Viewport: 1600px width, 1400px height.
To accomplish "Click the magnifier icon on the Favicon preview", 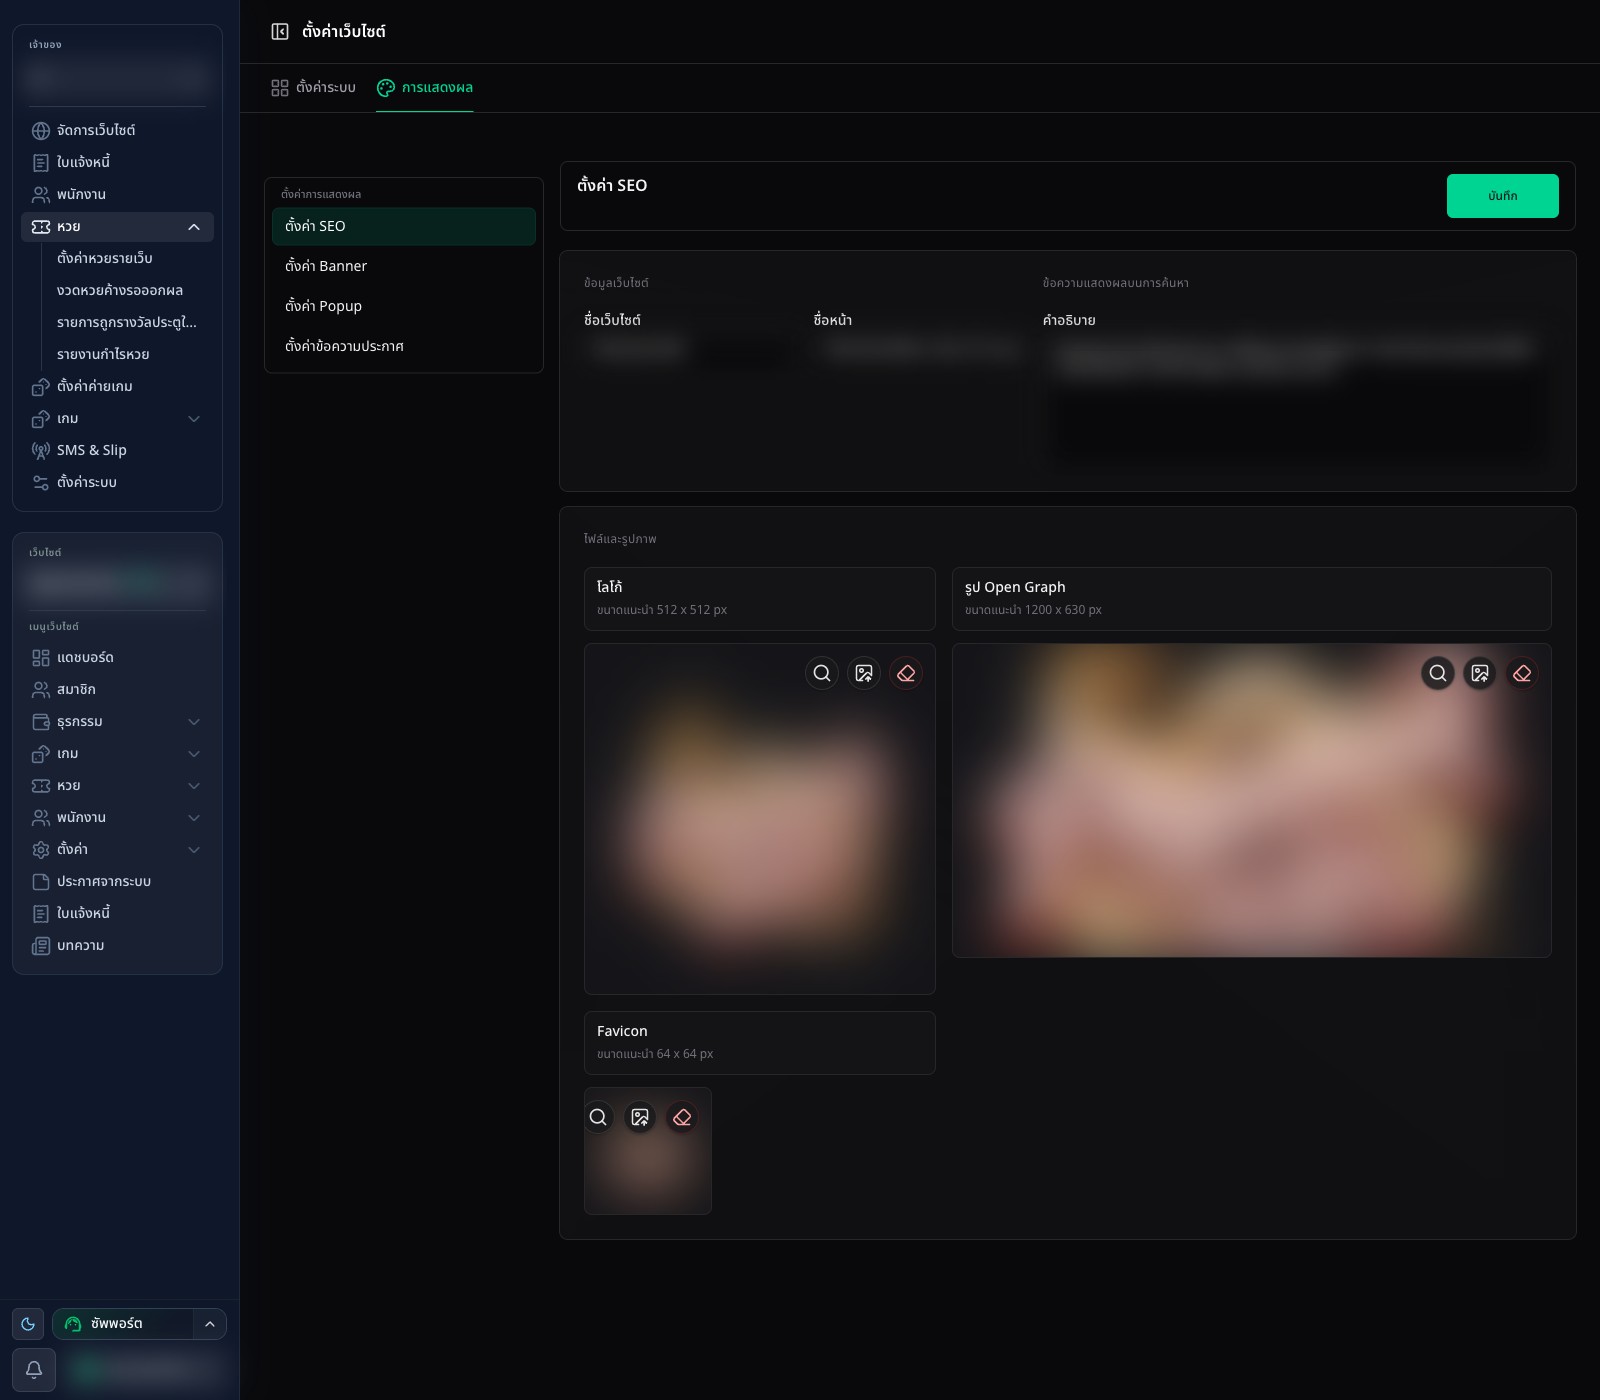I will [x=598, y=1117].
